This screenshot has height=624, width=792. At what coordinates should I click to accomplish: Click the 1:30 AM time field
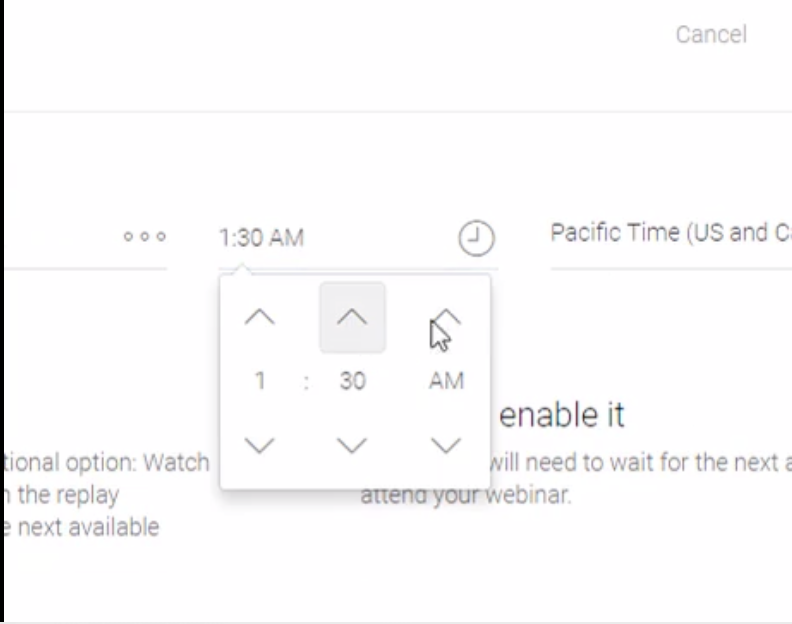(261, 238)
